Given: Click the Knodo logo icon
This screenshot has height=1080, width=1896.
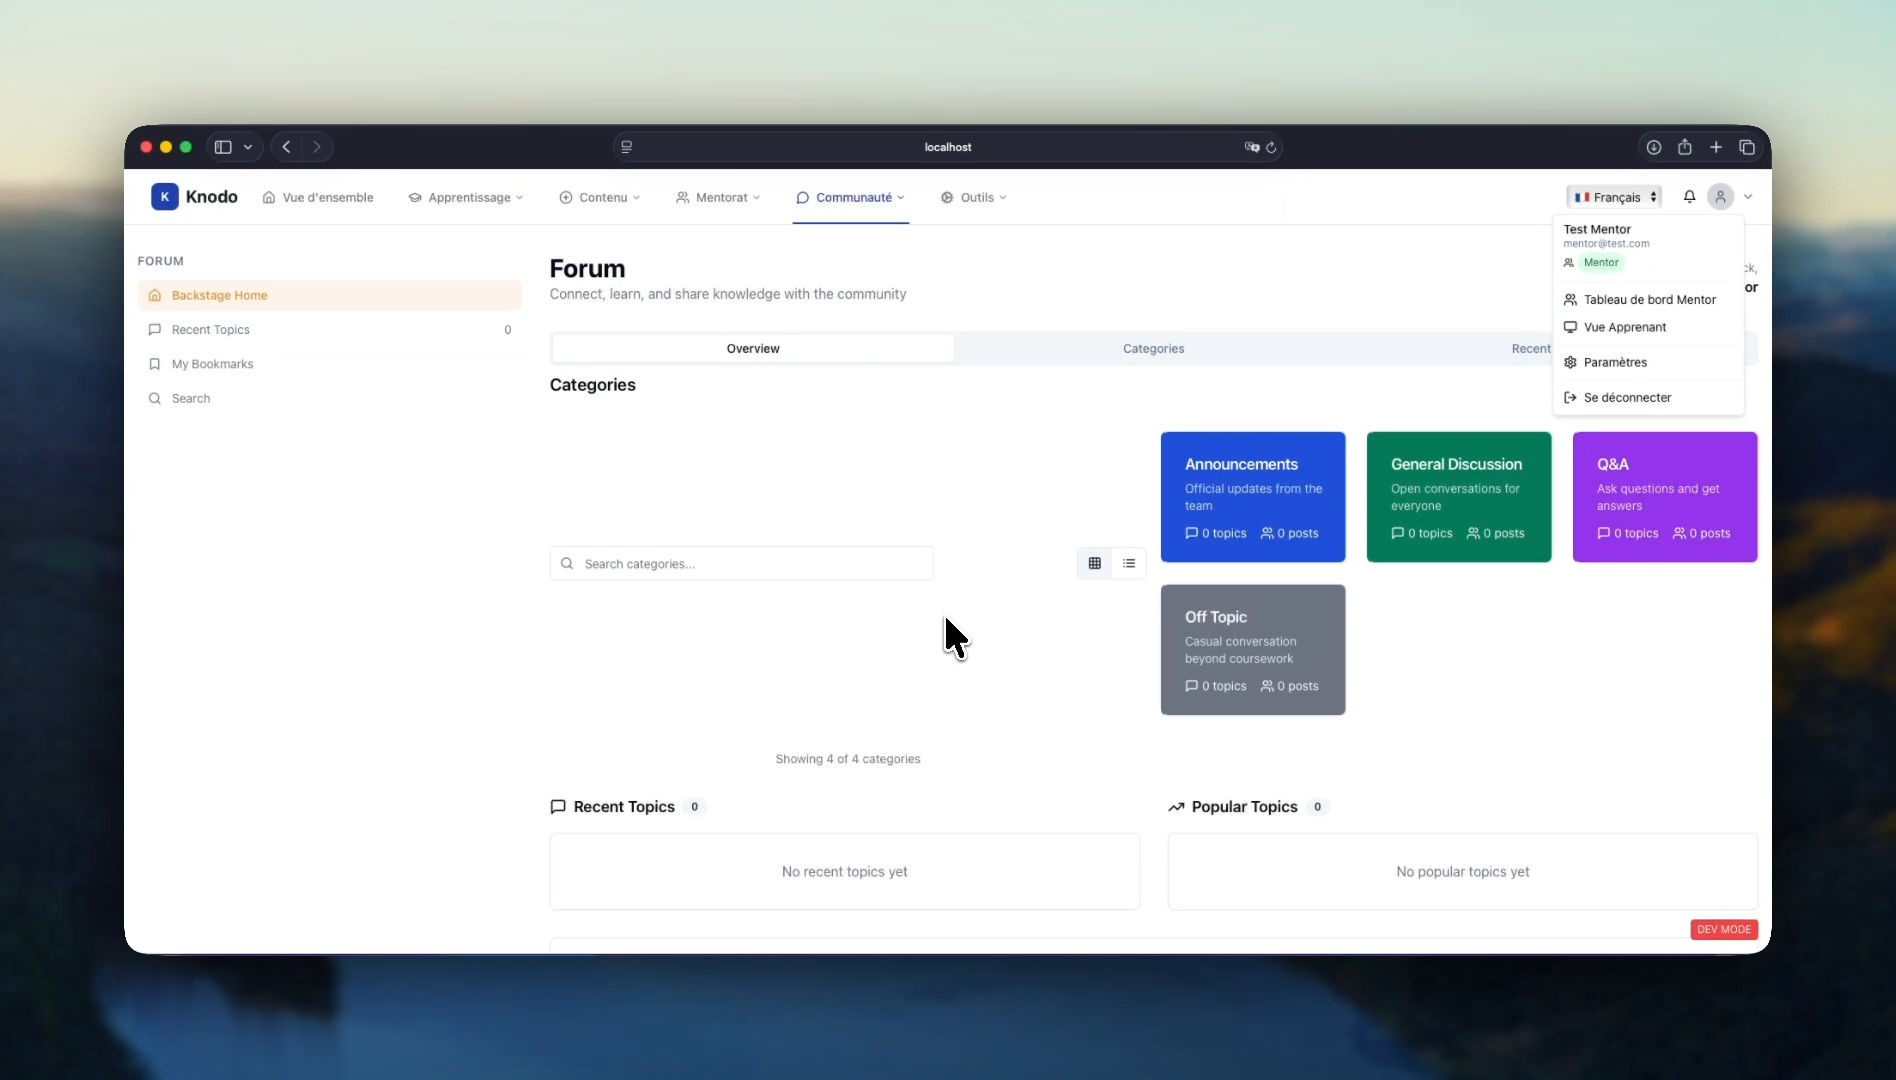Looking at the screenshot, I should point(164,197).
